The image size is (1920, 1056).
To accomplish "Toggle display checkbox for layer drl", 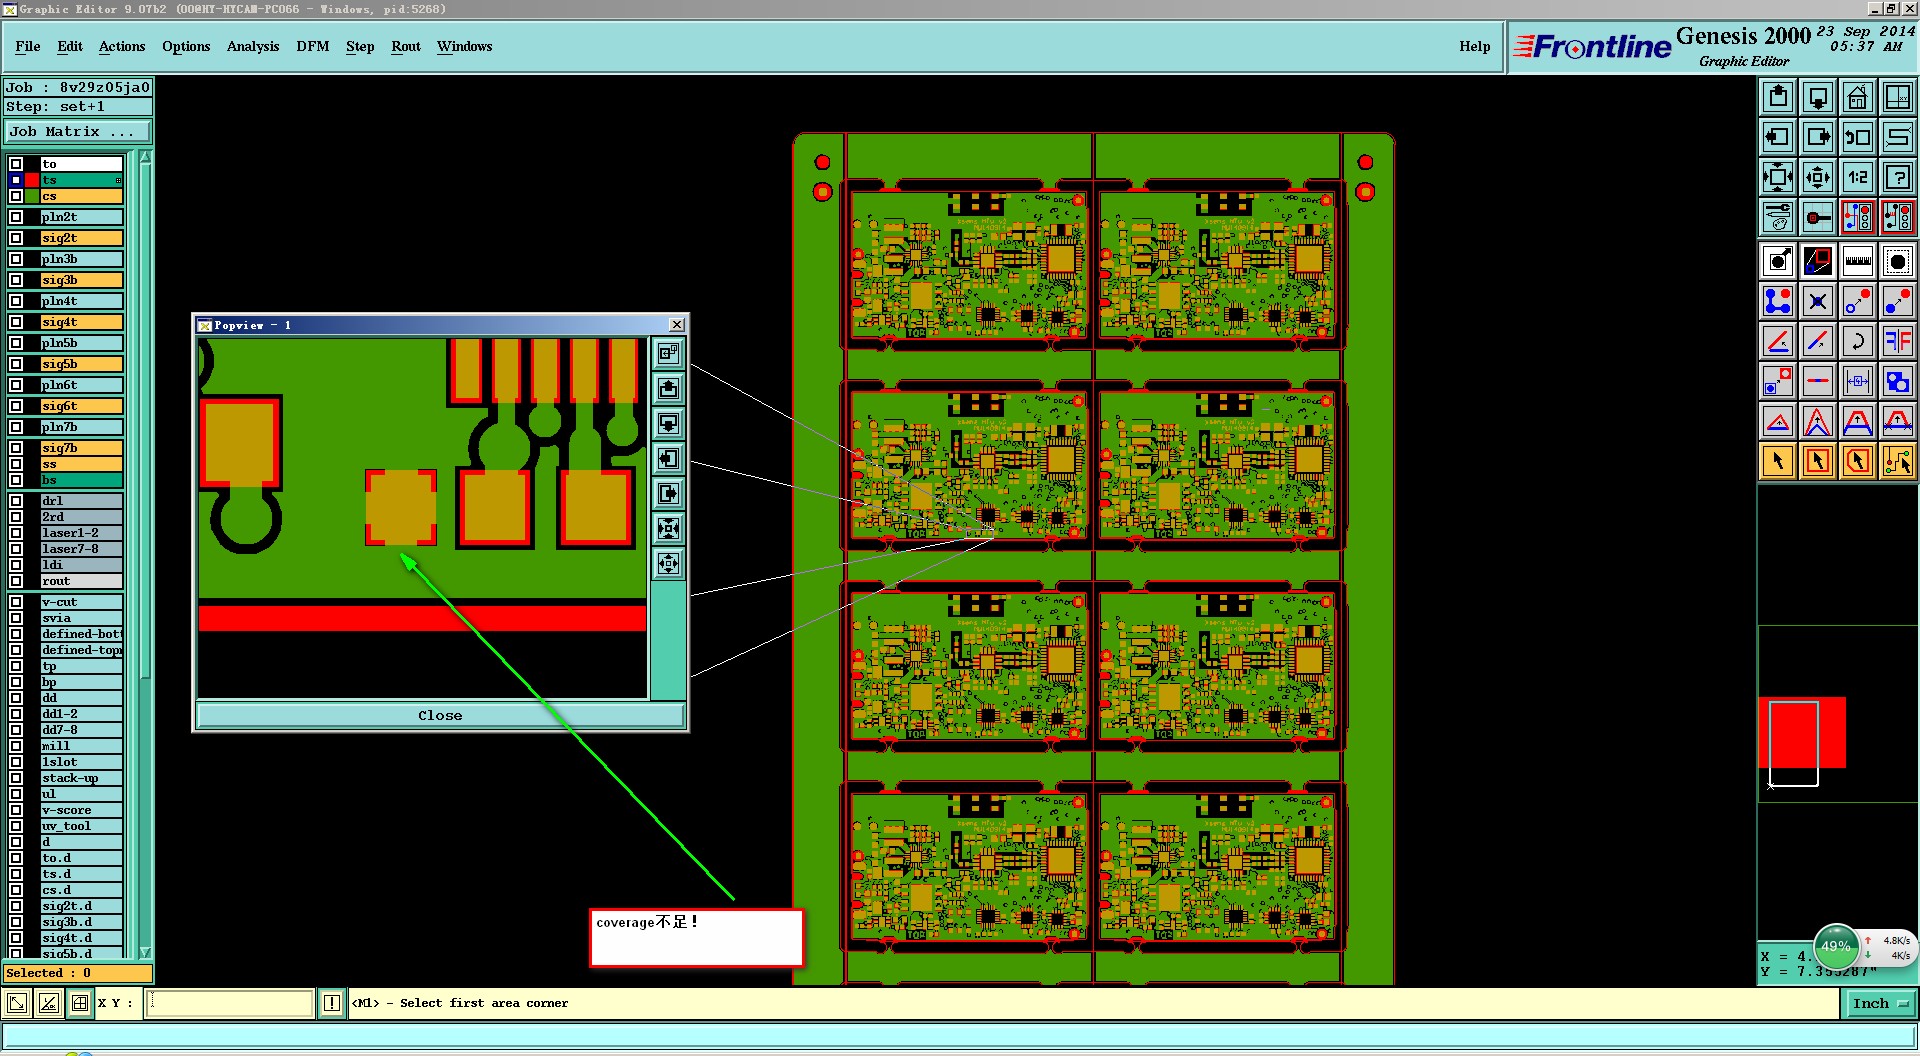I will pos(16,501).
